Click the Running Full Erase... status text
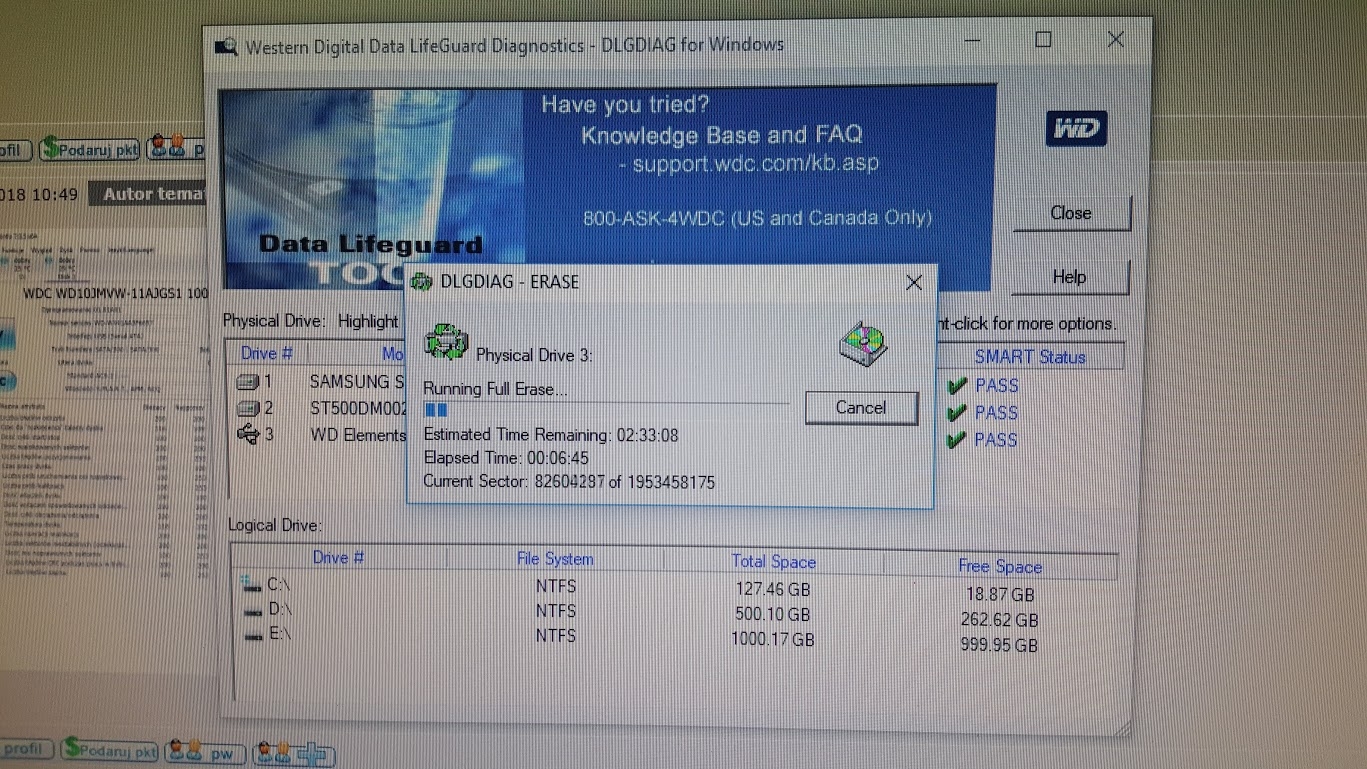 tap(495, 389)
